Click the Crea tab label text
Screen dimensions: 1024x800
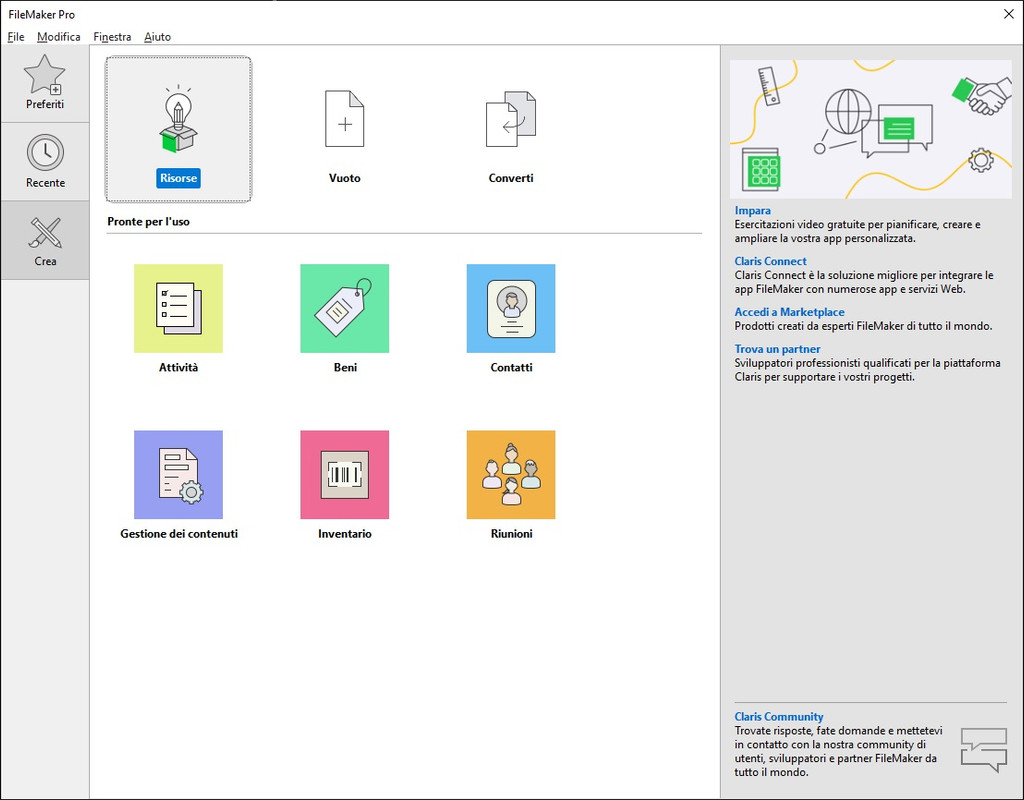coord(45,261)
